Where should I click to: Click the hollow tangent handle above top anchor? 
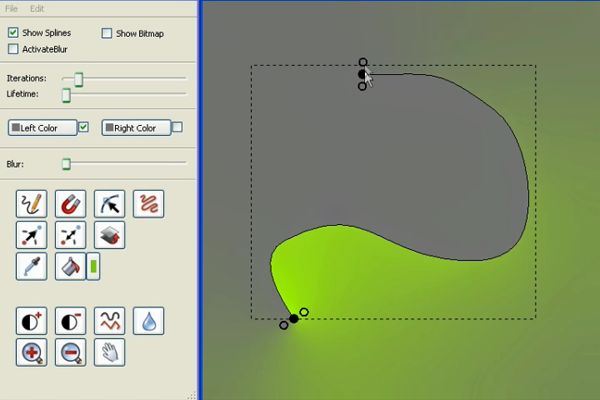pyautogui.click(x=363, y=62)
